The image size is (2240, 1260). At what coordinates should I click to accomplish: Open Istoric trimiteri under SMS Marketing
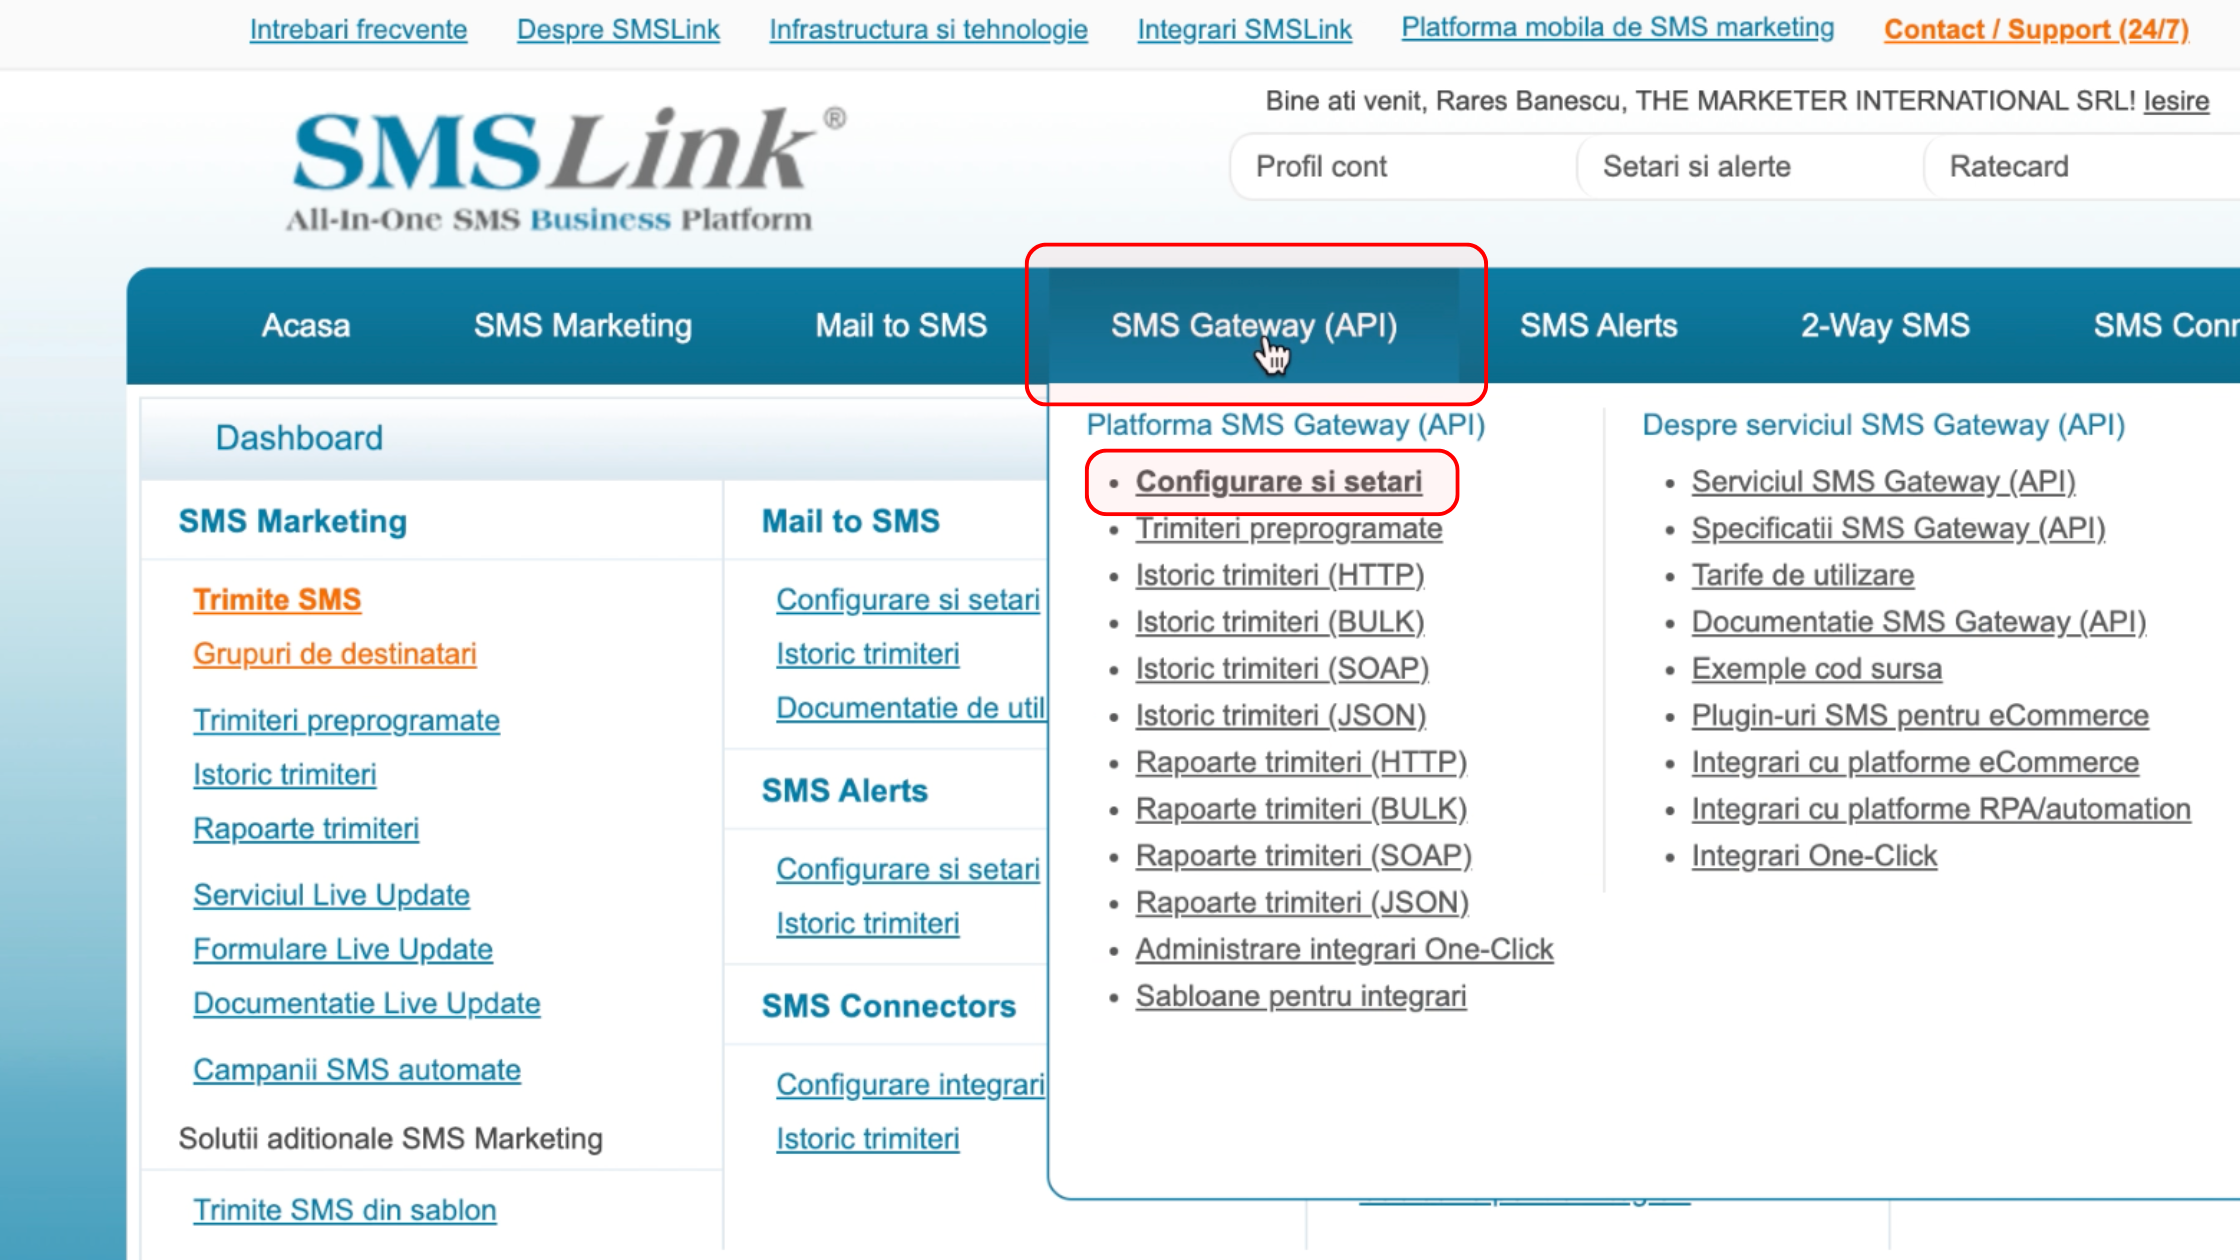coord(285,775)
